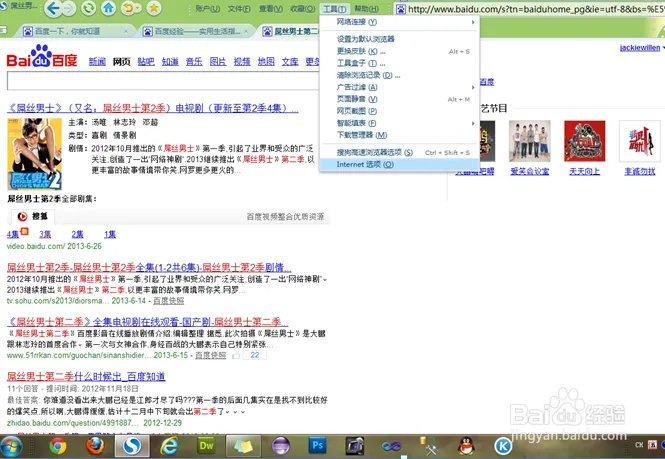Open the 收藏(O) menu
Image resolution: width=665 pixels, height=459 pixels.
pos(302,8)
